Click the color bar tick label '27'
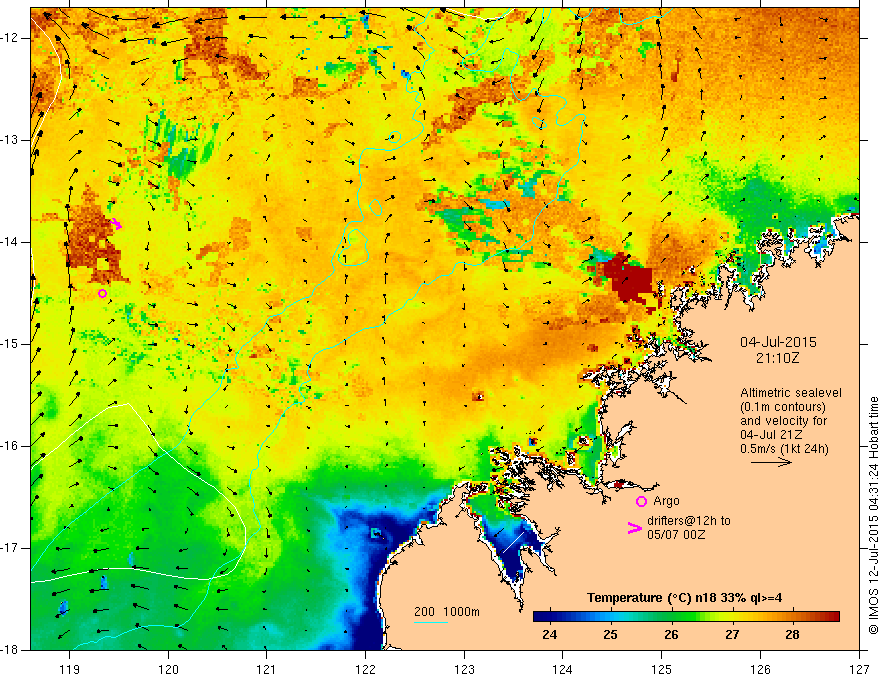 pyautogui.click(x=732, y=635)
